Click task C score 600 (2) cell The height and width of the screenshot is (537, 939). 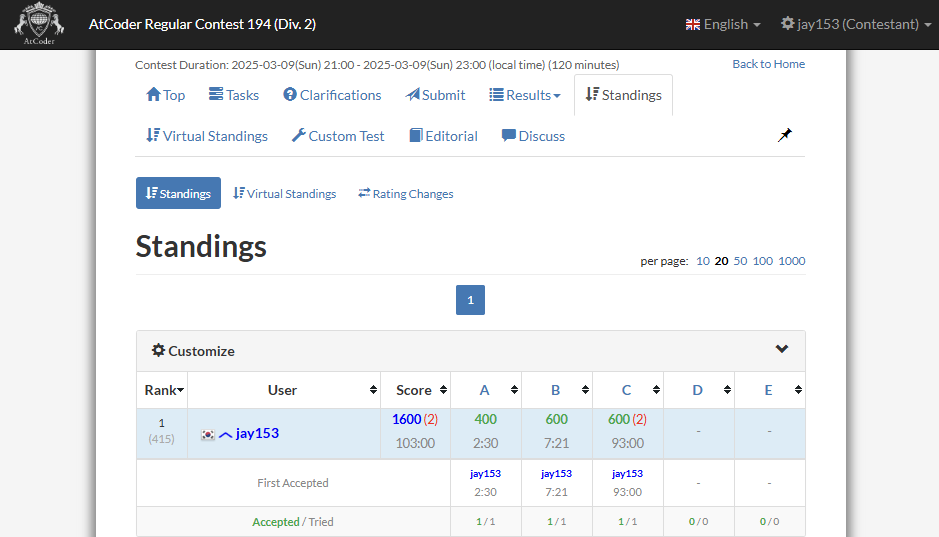click(x=628, y=419)
